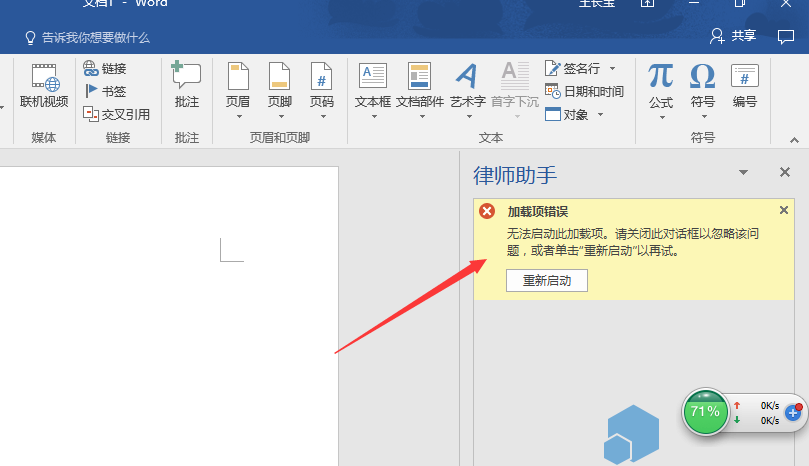Open the symbol (符号) picker

coord(703,85)
